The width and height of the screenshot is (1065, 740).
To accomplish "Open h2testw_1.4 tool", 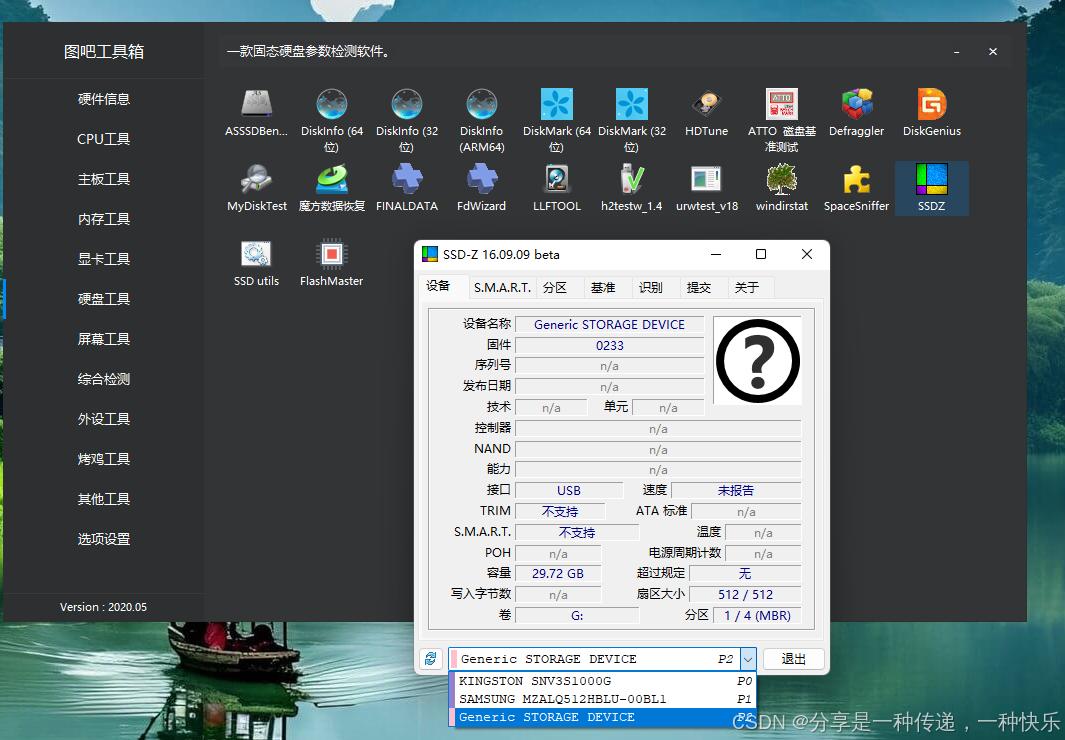I will pyautogui.click(x=631, y=179).
